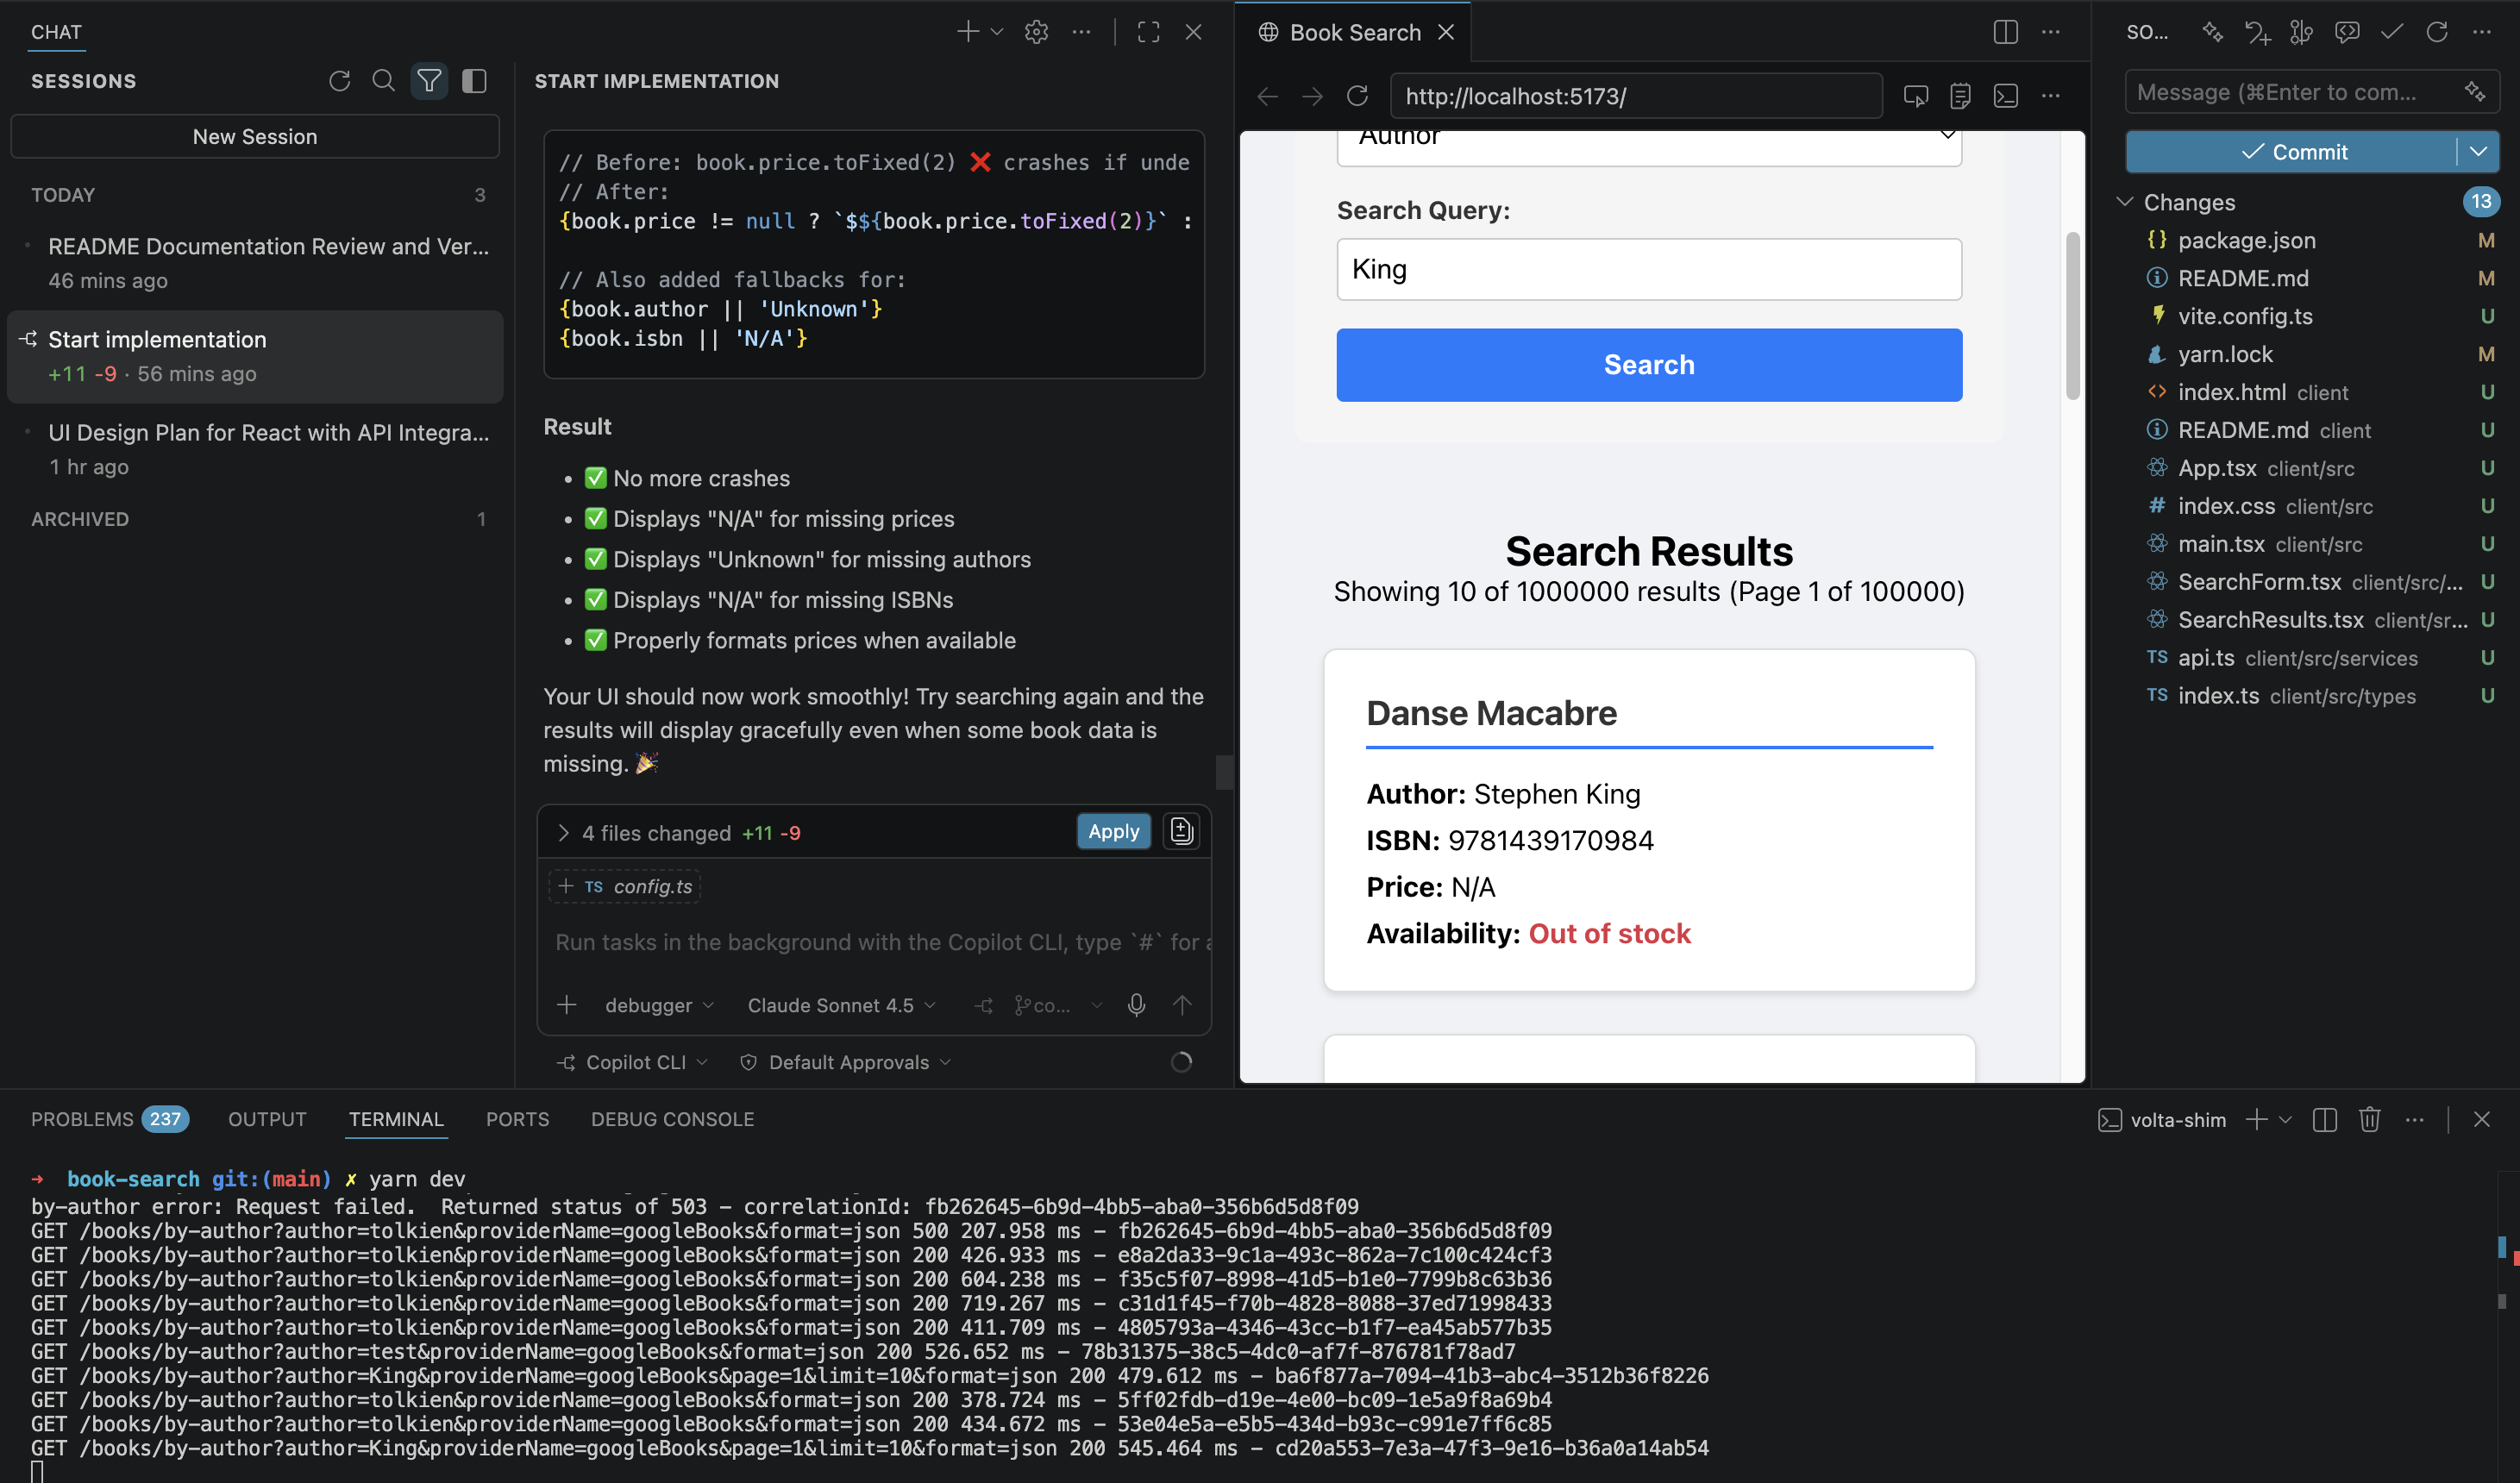Go forward in the embedded browser
Image resolution: width=2520 pixels, height=1483 pixels.
pos(1312,96)
